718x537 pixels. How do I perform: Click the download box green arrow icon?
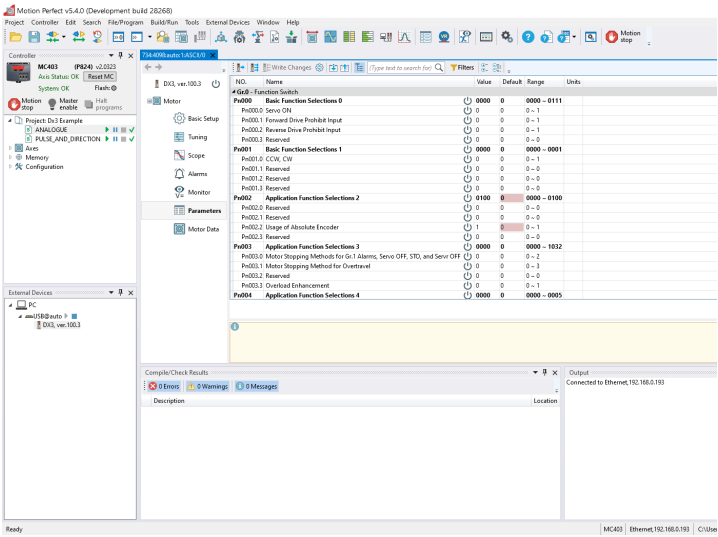pyautogui.click(x=291, y=37)
